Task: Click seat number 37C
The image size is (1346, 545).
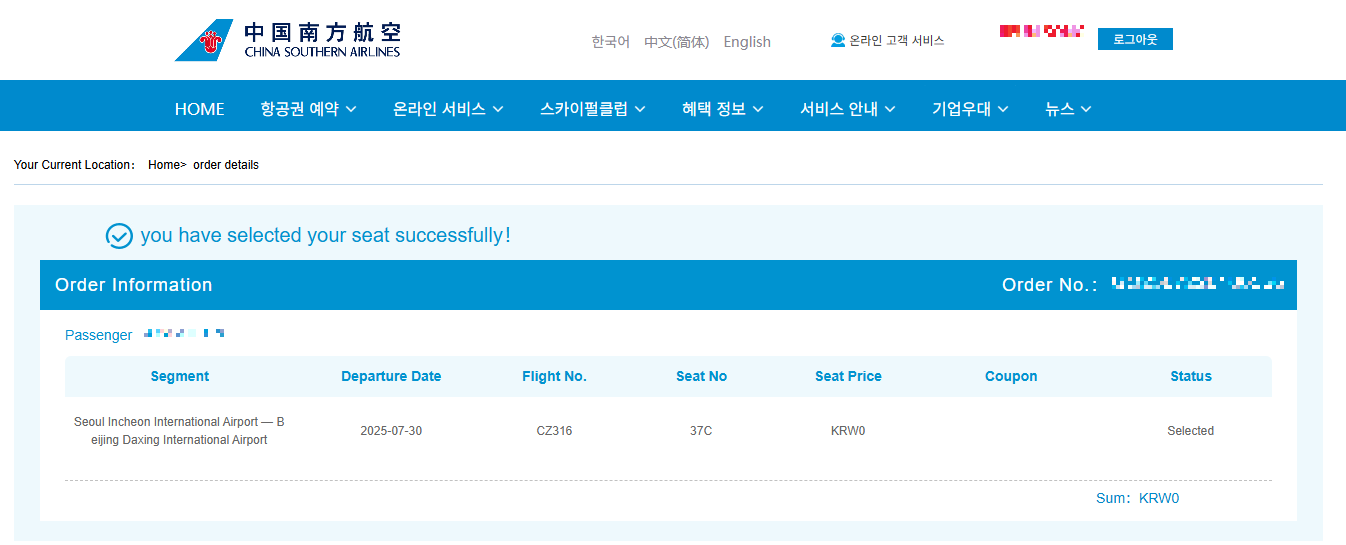Action: point(701,431)
